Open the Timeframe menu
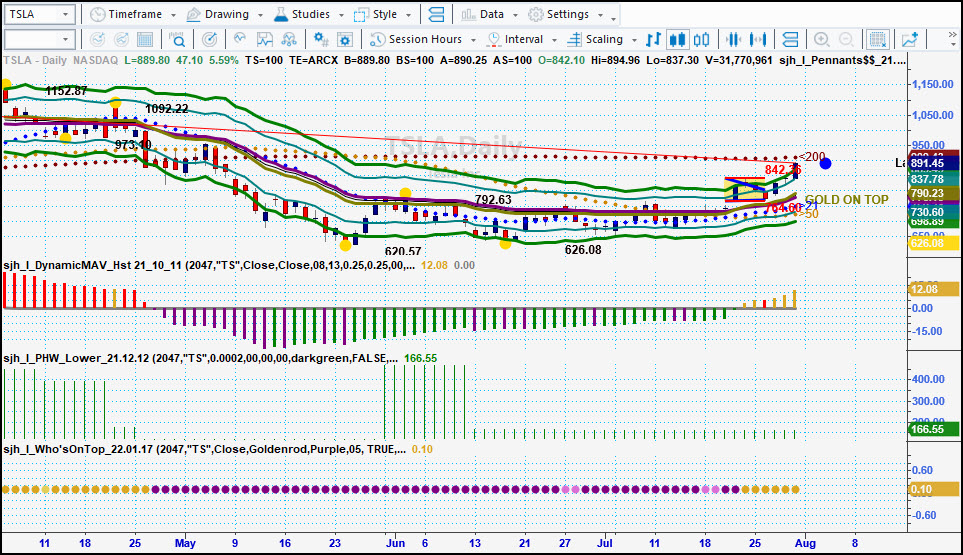Image resolution: width=963 pixels, height=555 pixels. (134, 14)
